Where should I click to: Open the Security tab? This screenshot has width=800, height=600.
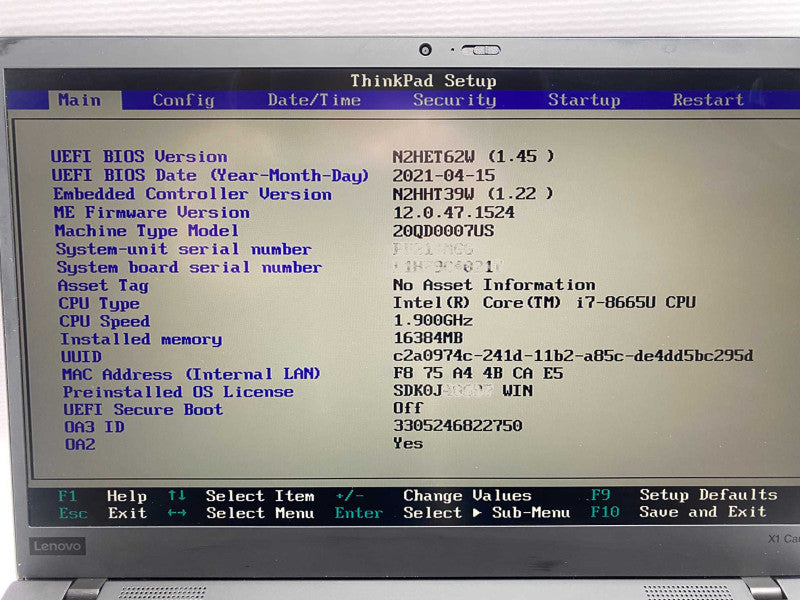click(455, 100)
